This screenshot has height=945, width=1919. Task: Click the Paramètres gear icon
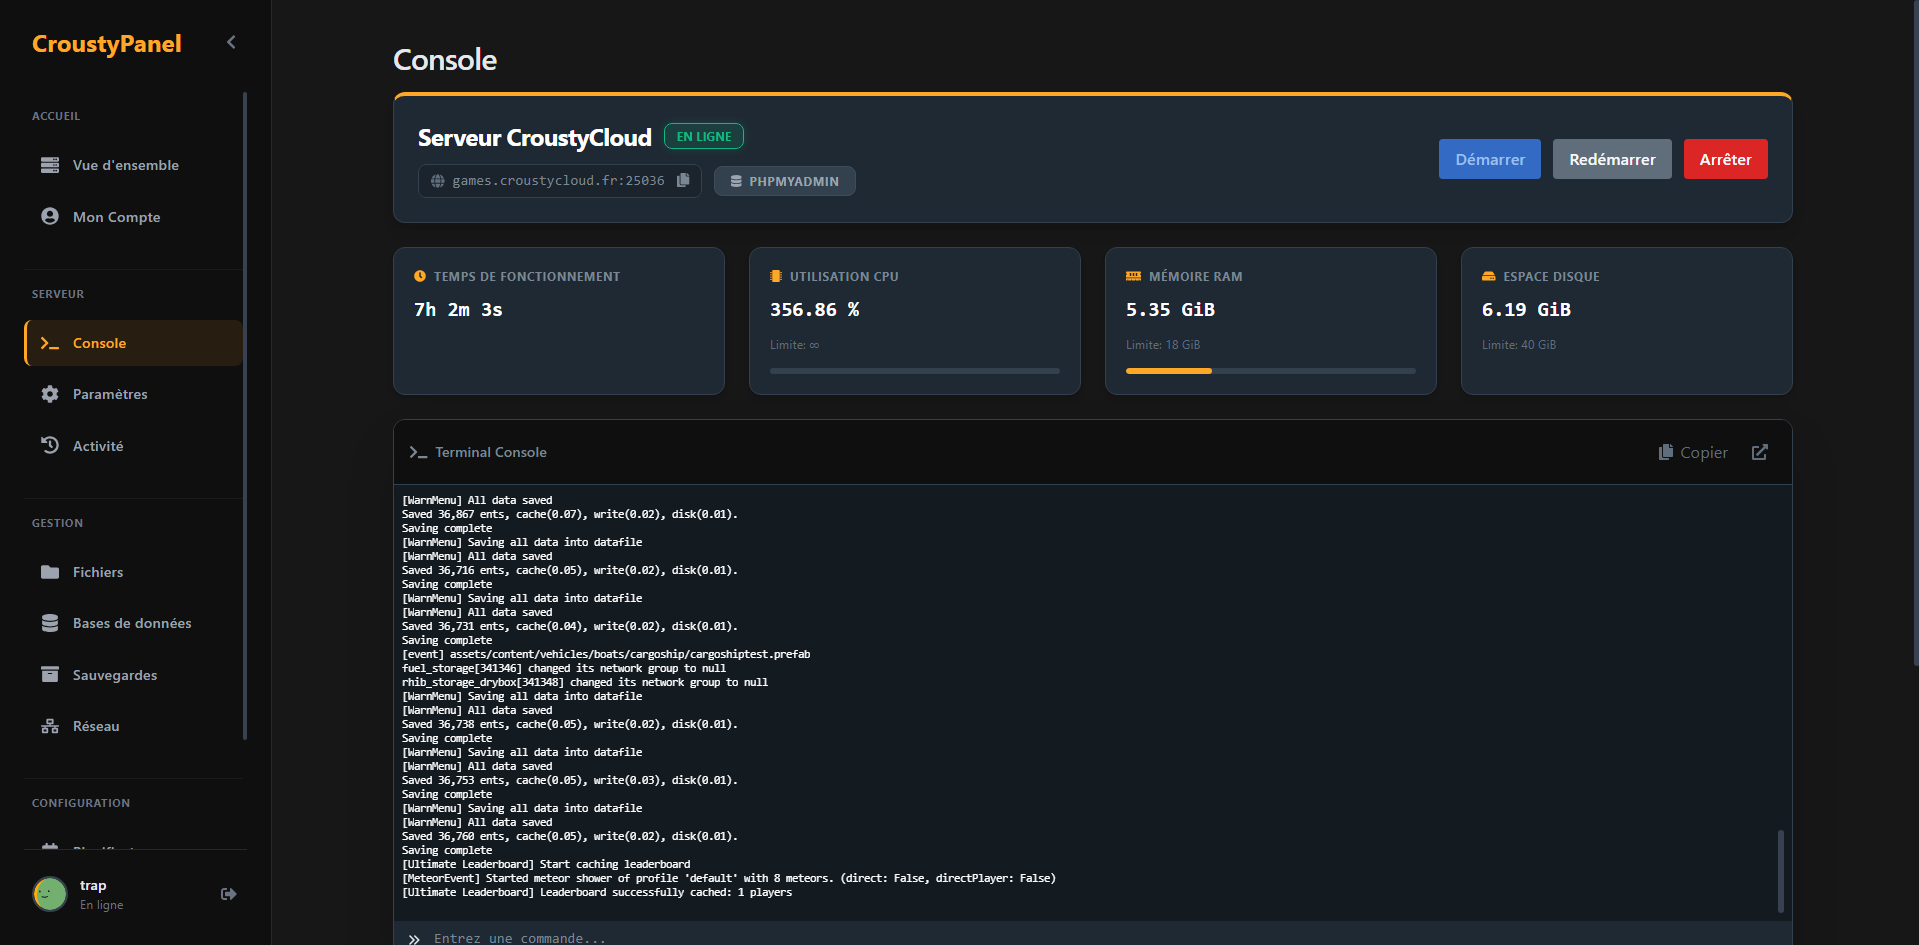[x=50, y=394]
